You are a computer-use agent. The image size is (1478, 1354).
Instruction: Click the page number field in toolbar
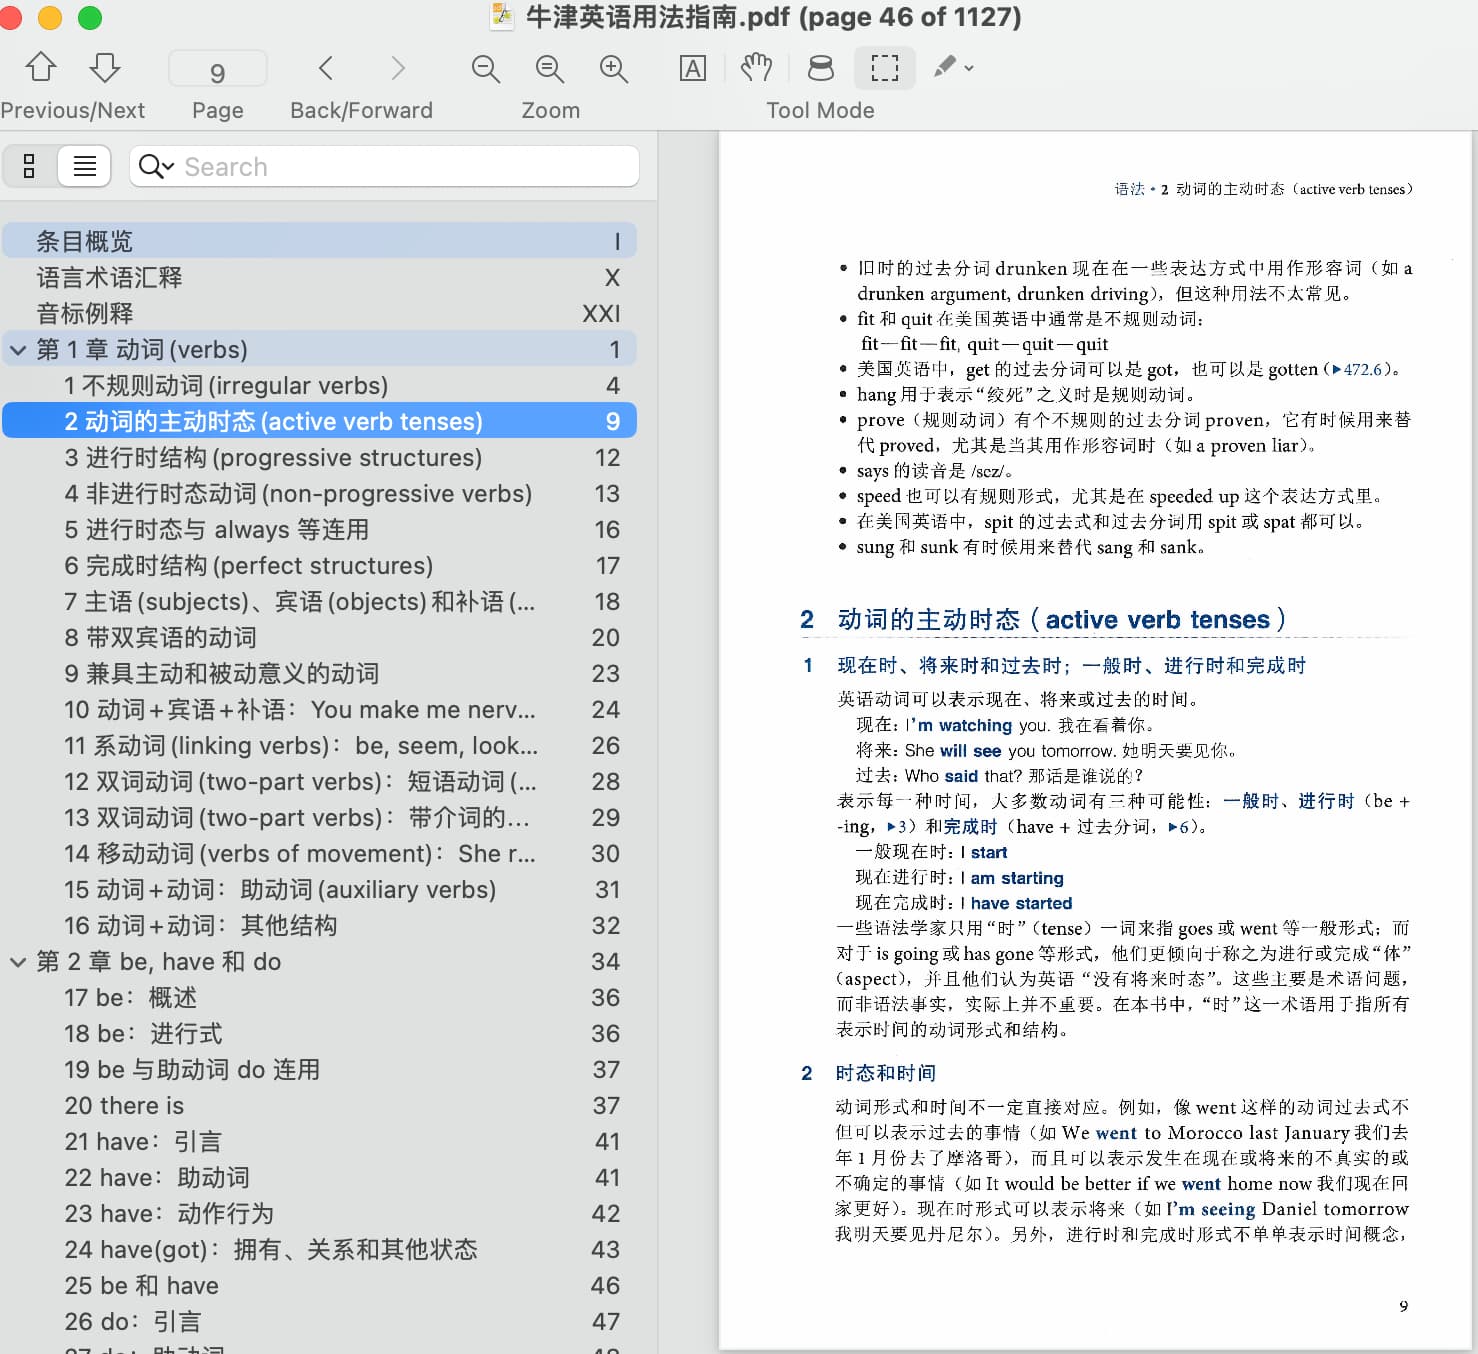[217, 70]
